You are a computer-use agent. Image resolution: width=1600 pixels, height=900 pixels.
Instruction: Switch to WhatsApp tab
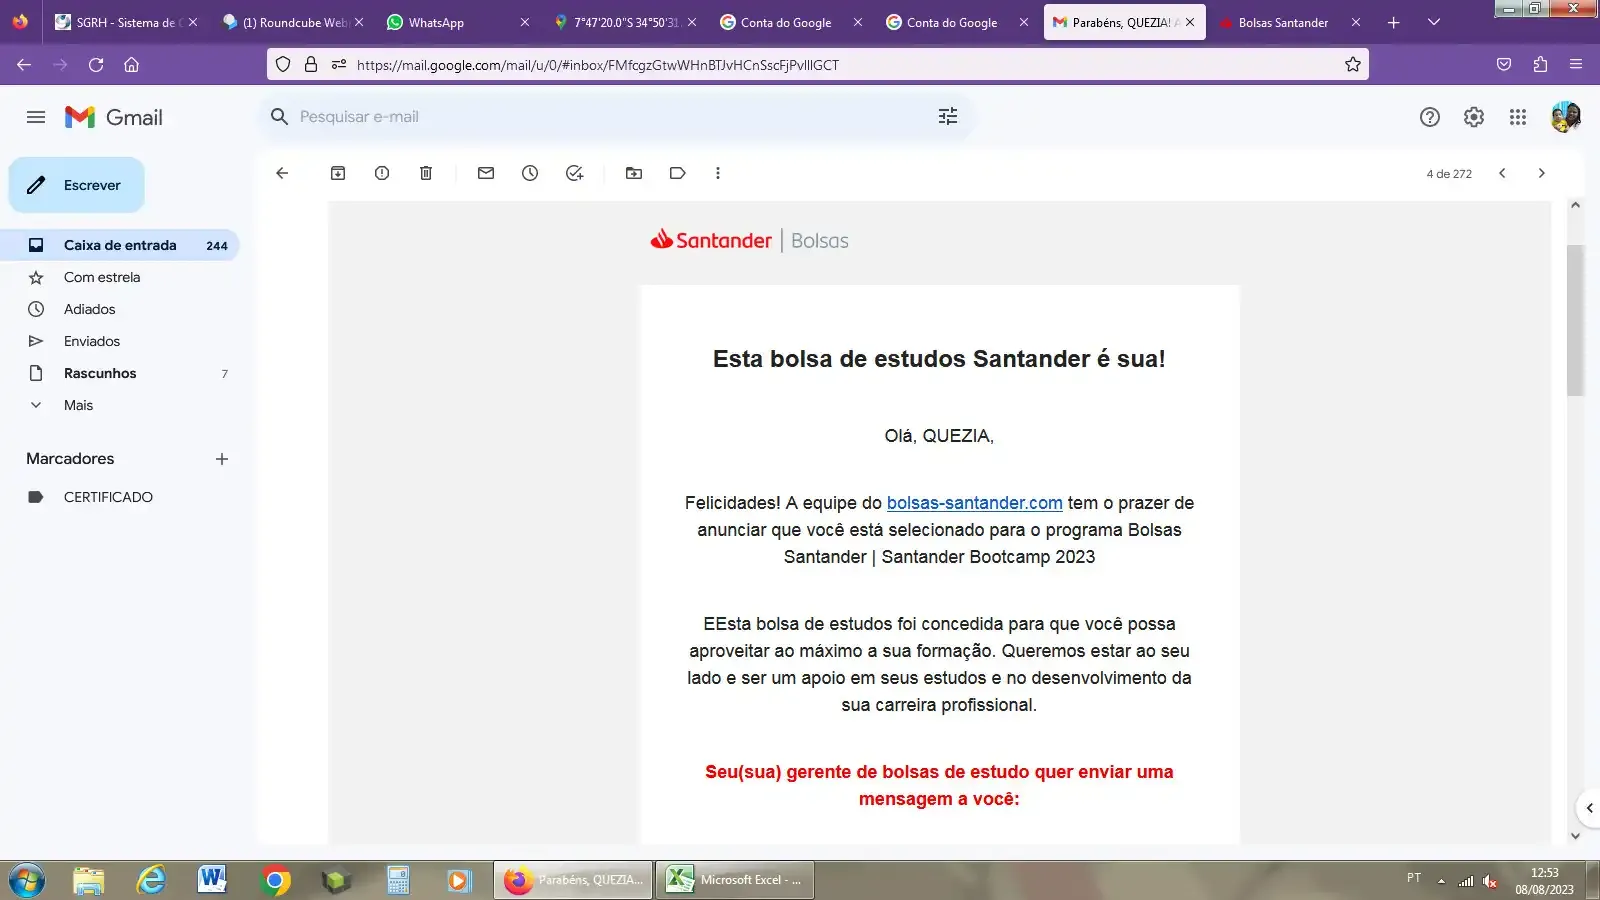point(459,22)
